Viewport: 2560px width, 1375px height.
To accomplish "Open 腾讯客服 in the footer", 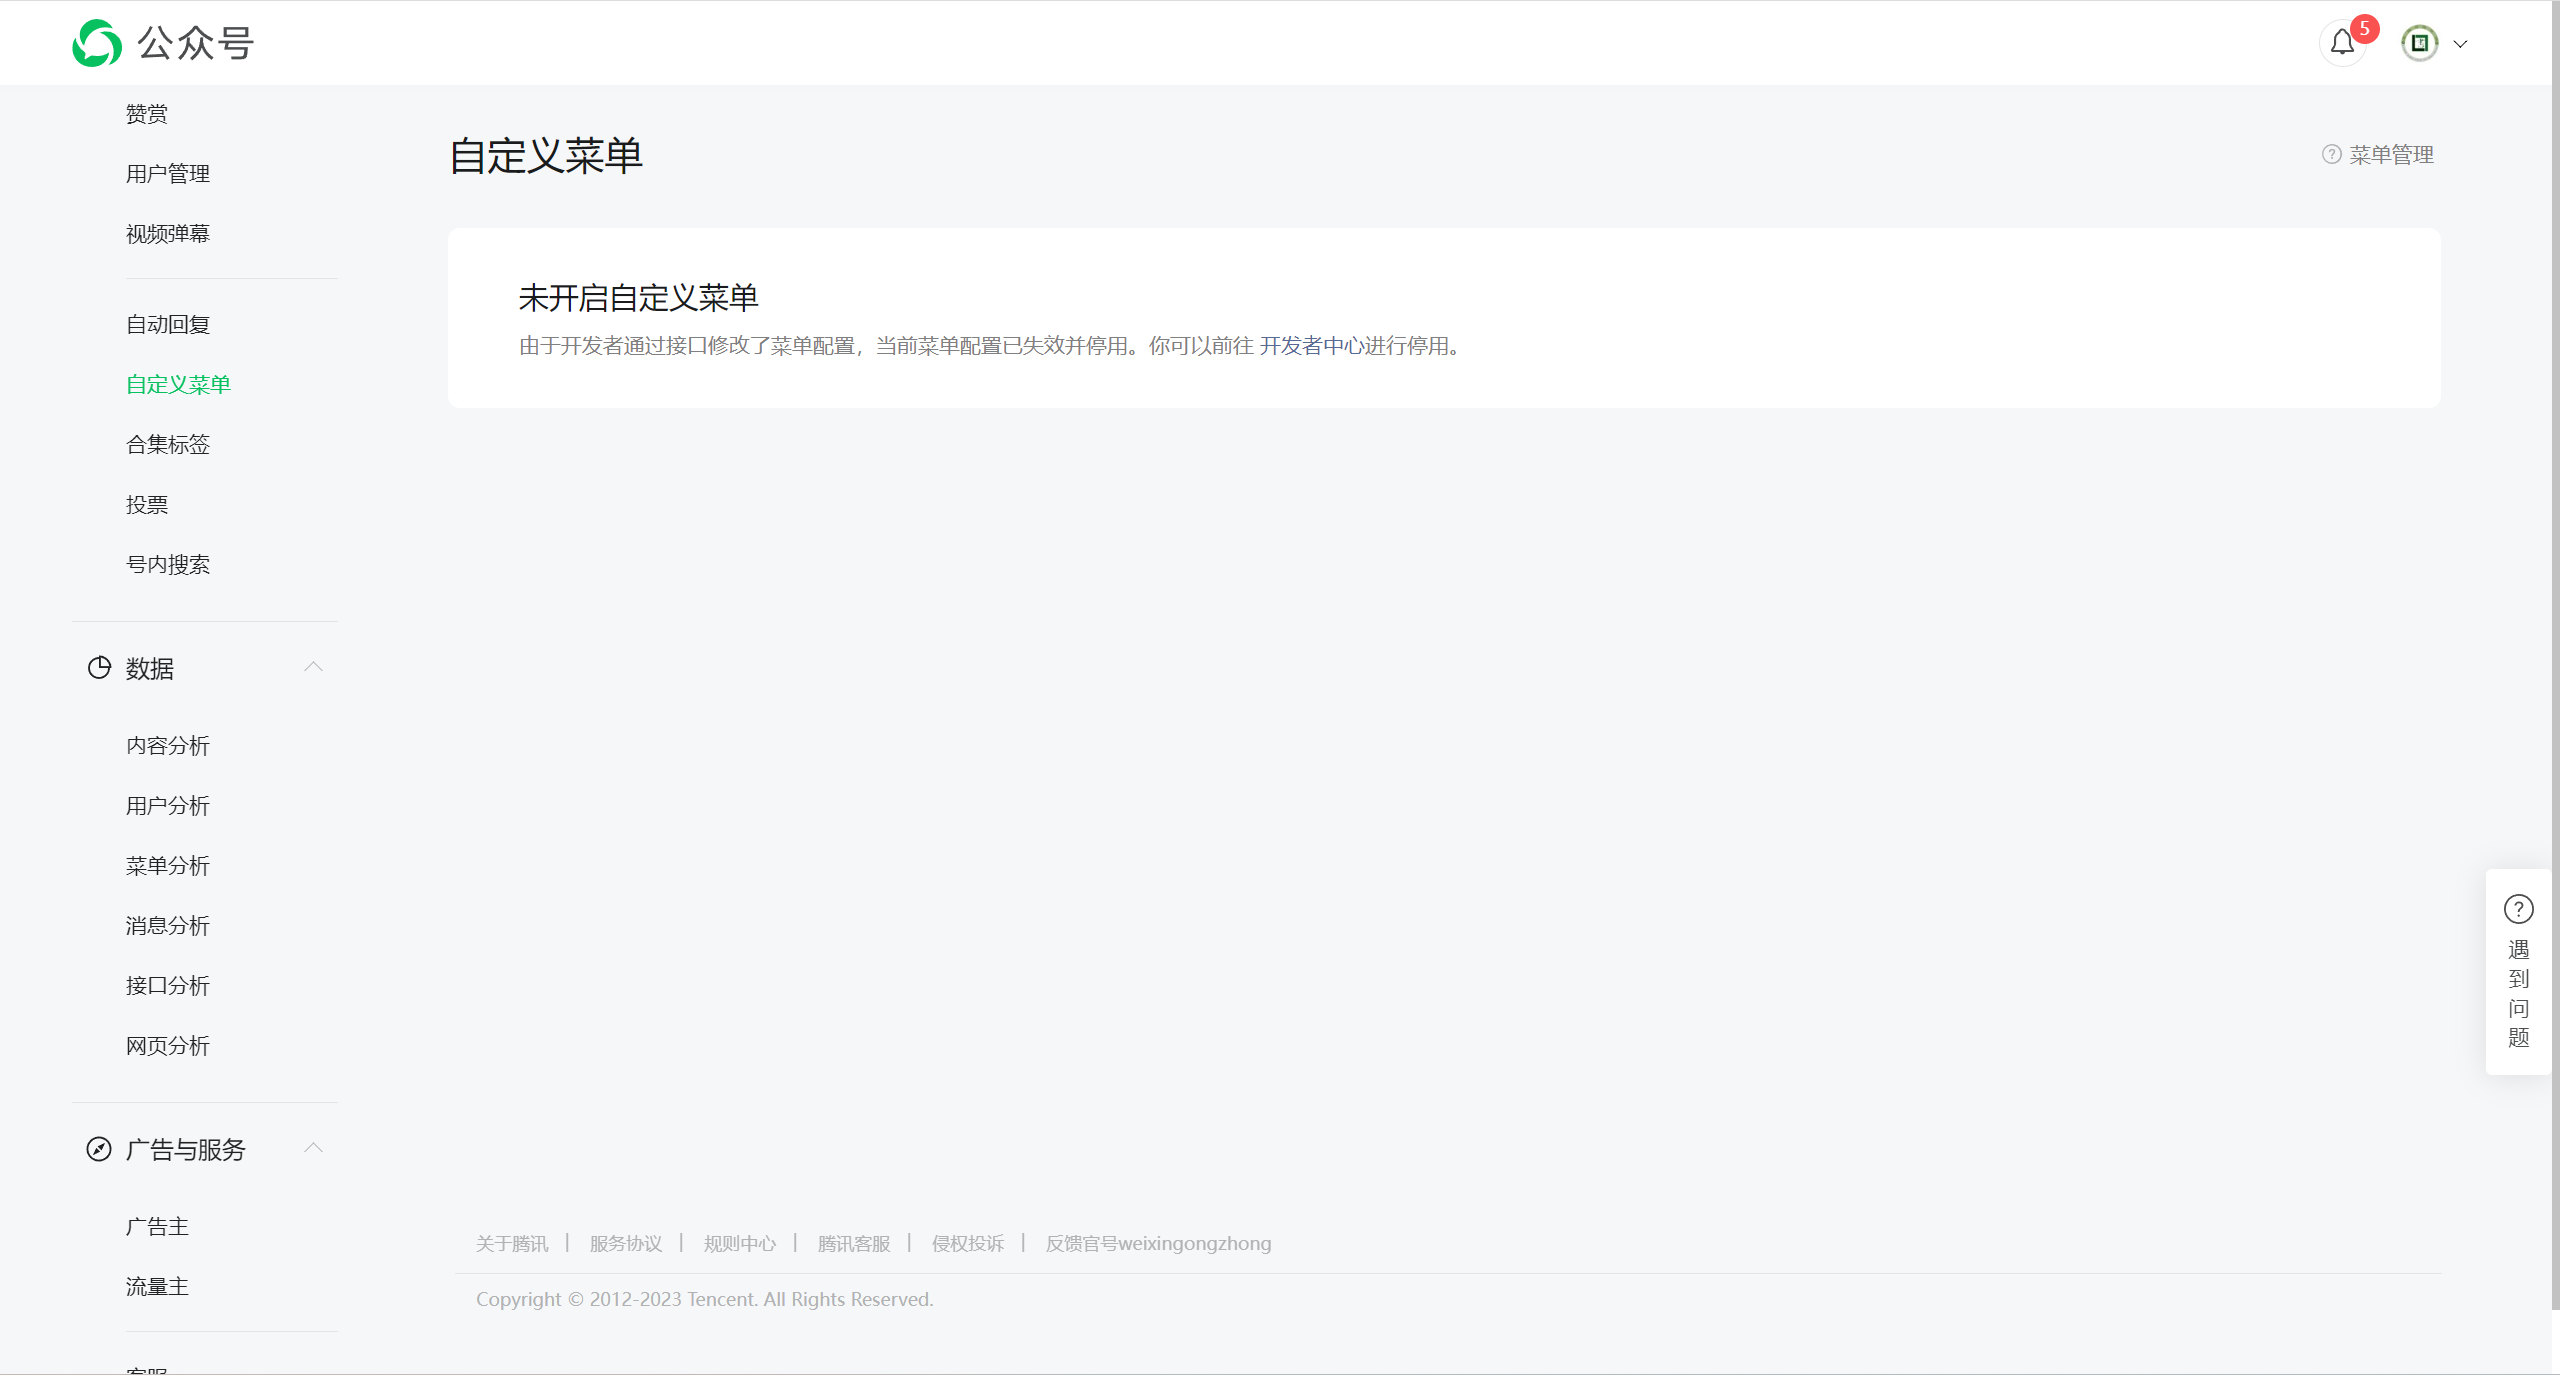I will point(854,1244).
